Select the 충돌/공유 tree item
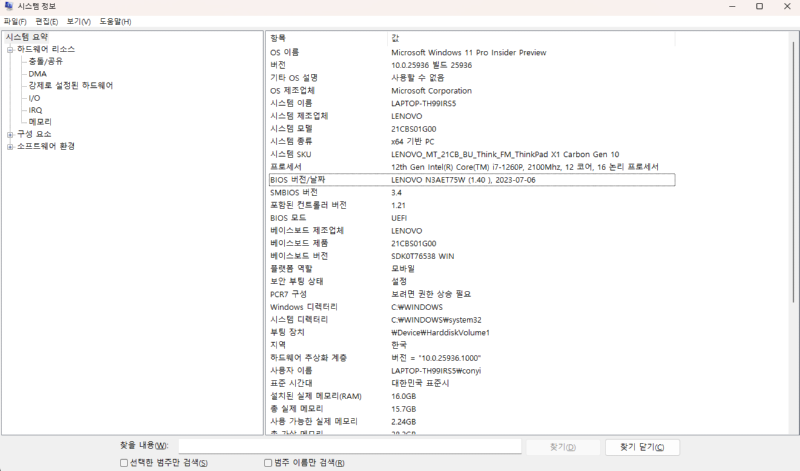This screenshot has height=471, width=800. (x=46, y=61)
